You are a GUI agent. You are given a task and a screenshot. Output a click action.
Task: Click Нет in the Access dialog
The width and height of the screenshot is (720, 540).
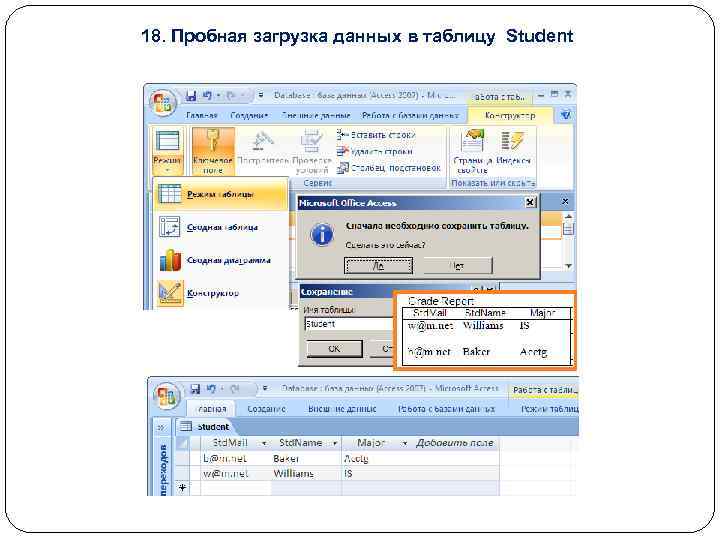tap(458, 265)
